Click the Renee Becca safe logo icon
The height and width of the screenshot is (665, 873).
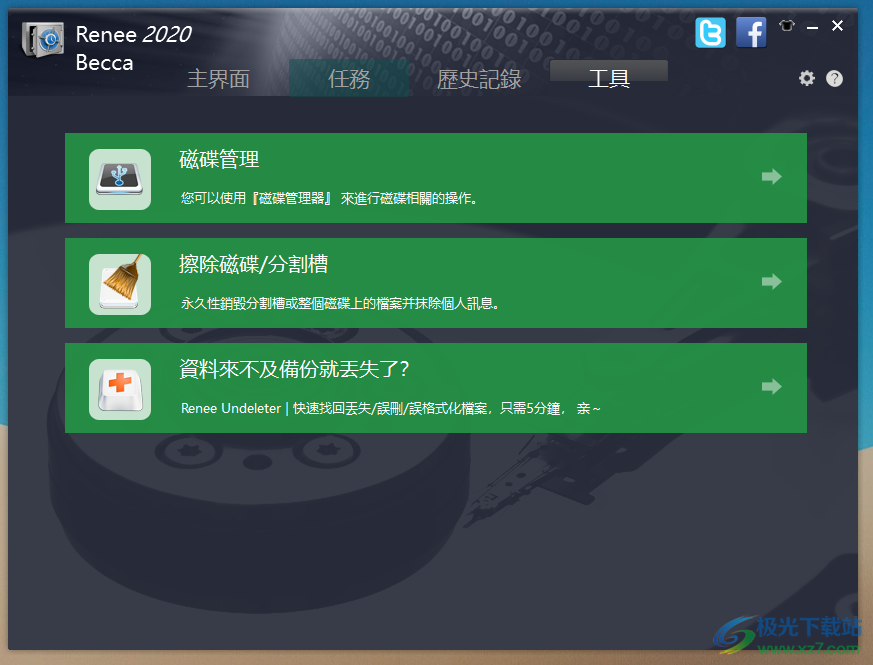pos(42,40)
